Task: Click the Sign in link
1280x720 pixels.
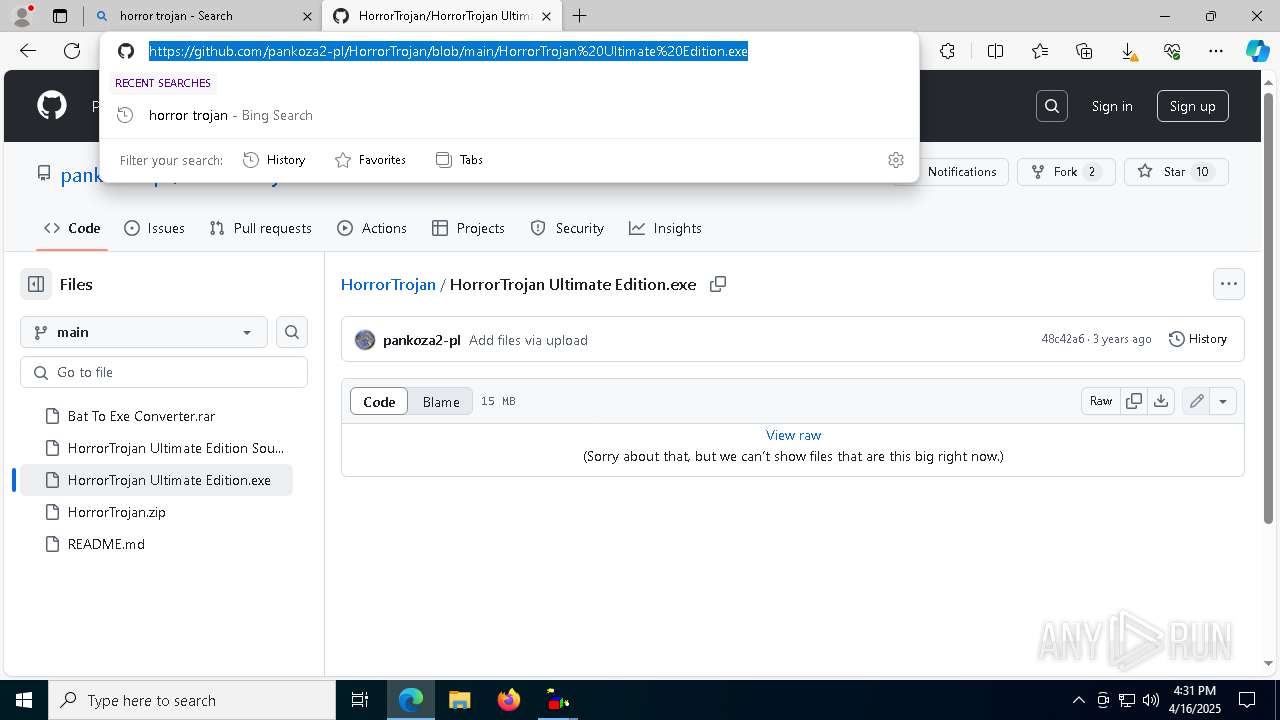Action: (1112, 106)
